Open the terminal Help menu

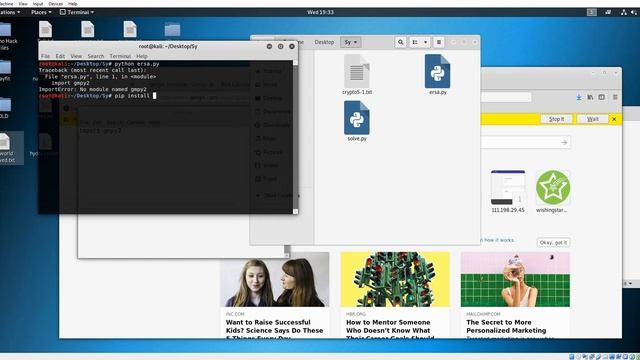[x=142, y=56]
